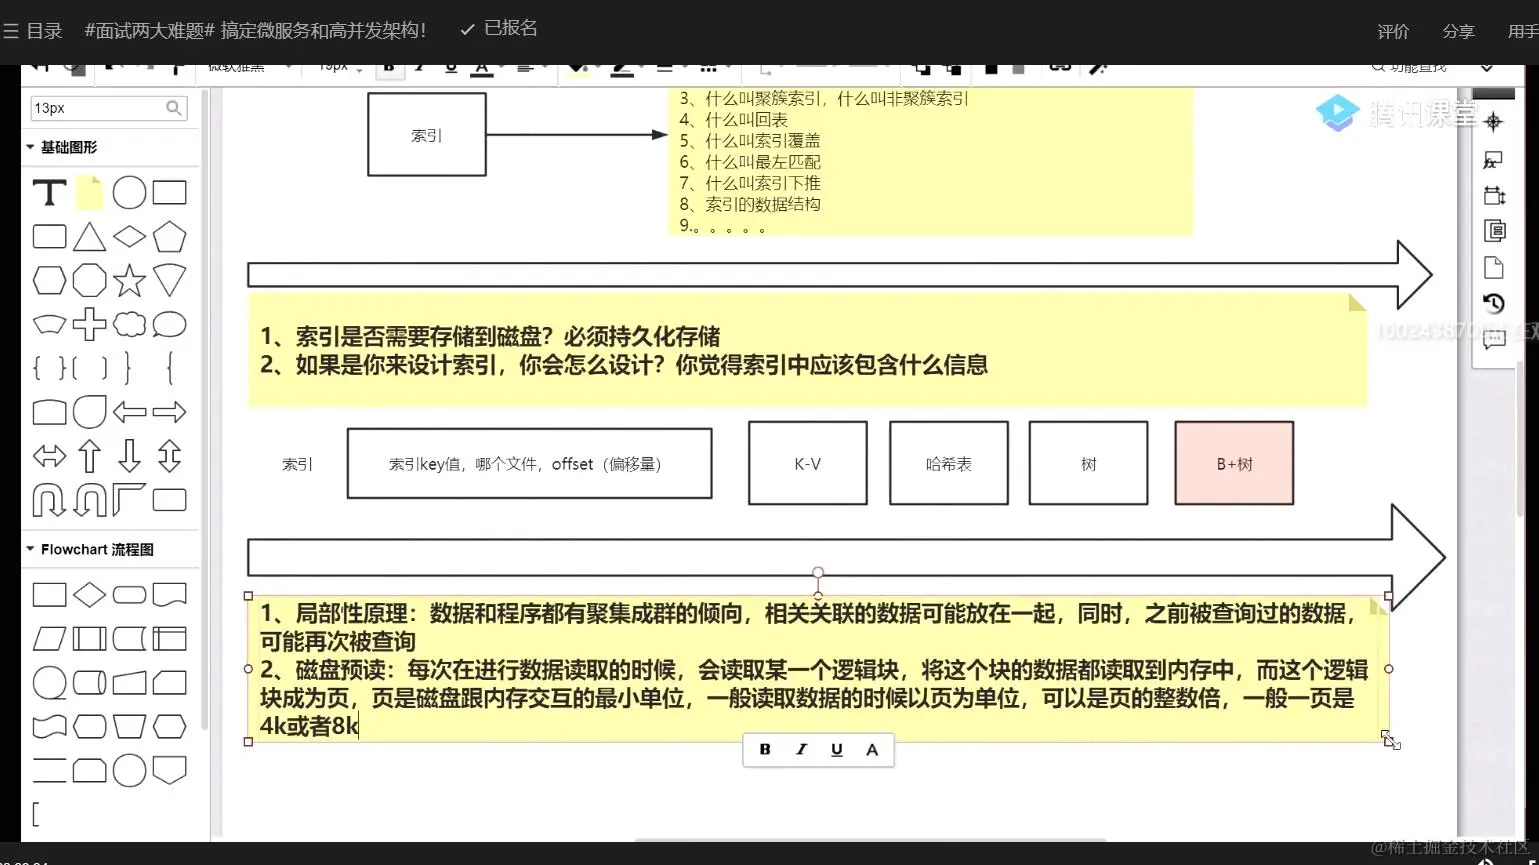Pick the yellow sticky note shape
1539x865 pixels.
(90, 192)
